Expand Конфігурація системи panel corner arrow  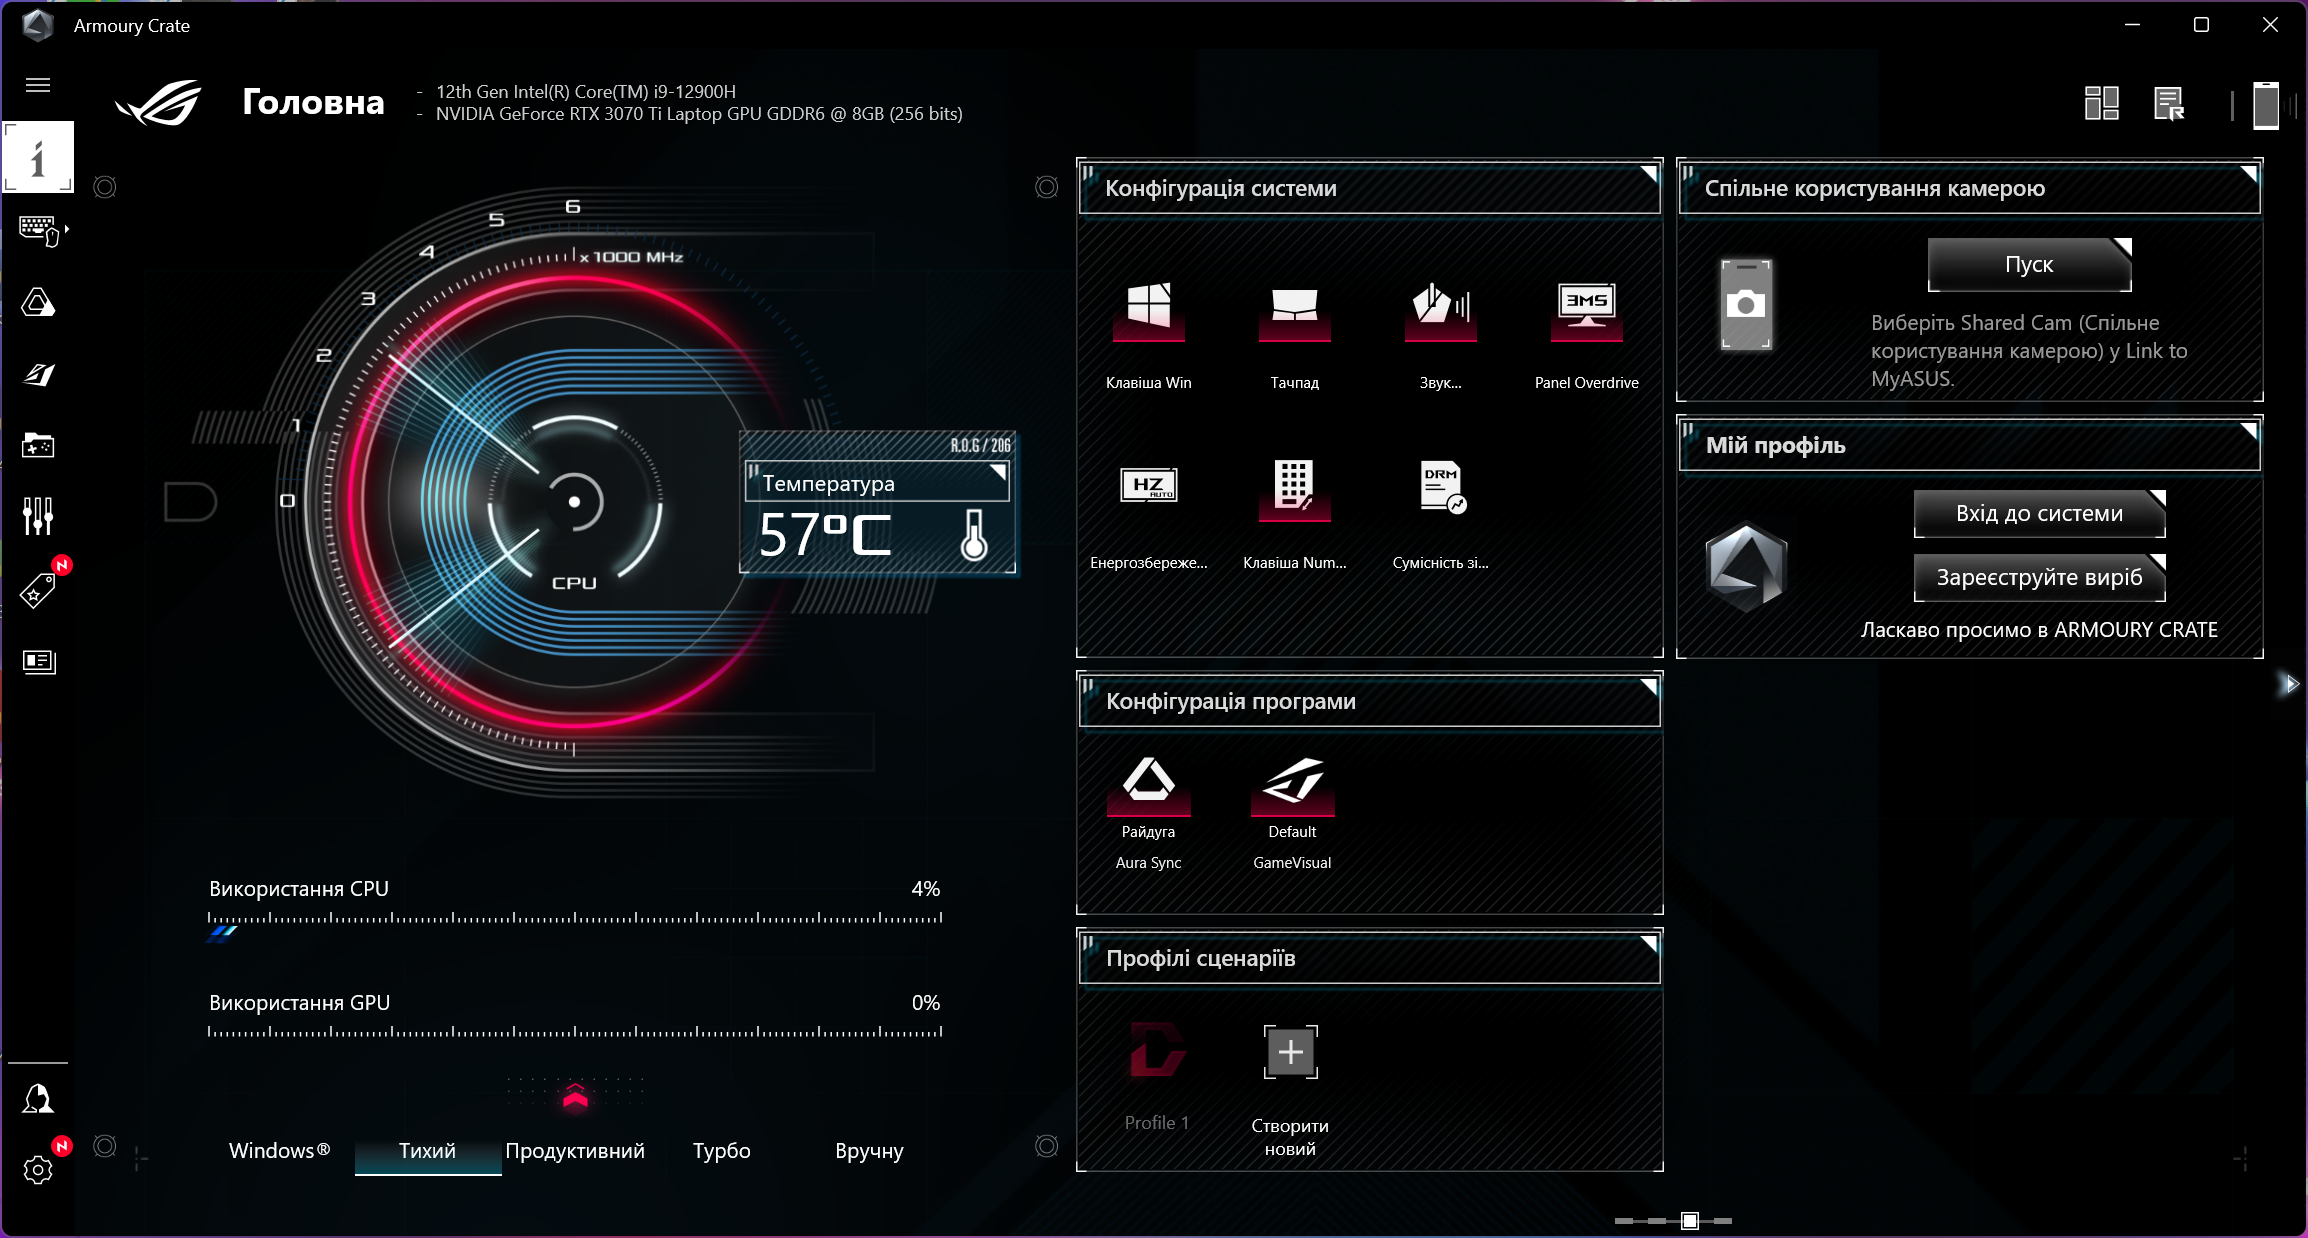[1648, 175]
